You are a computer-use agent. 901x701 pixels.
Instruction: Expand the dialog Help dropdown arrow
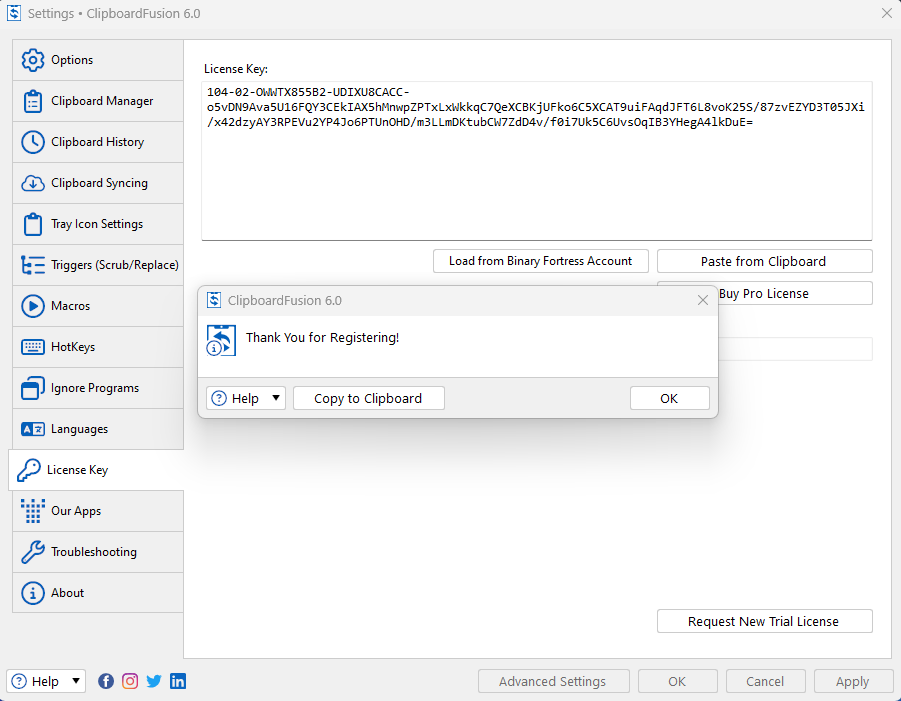[276, 398]
